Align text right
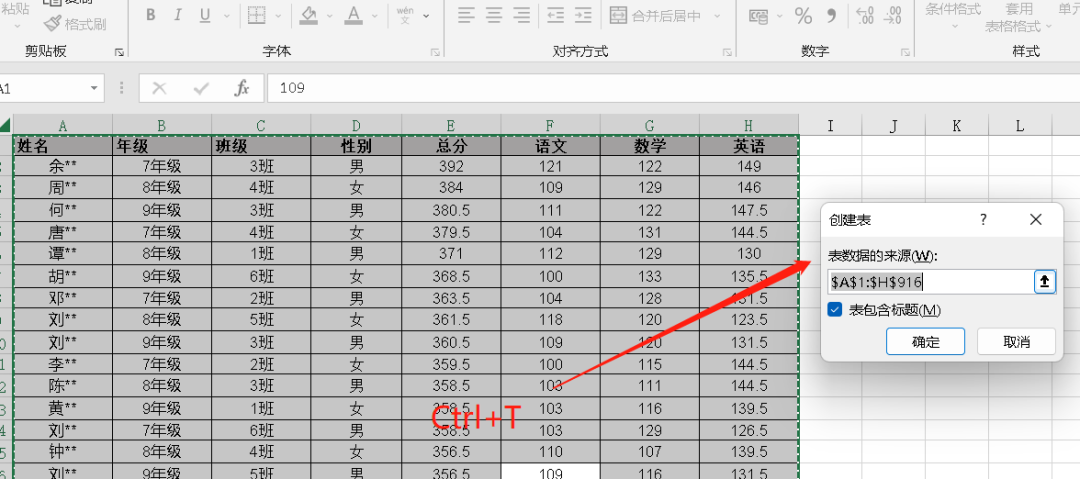 [522, 15]
